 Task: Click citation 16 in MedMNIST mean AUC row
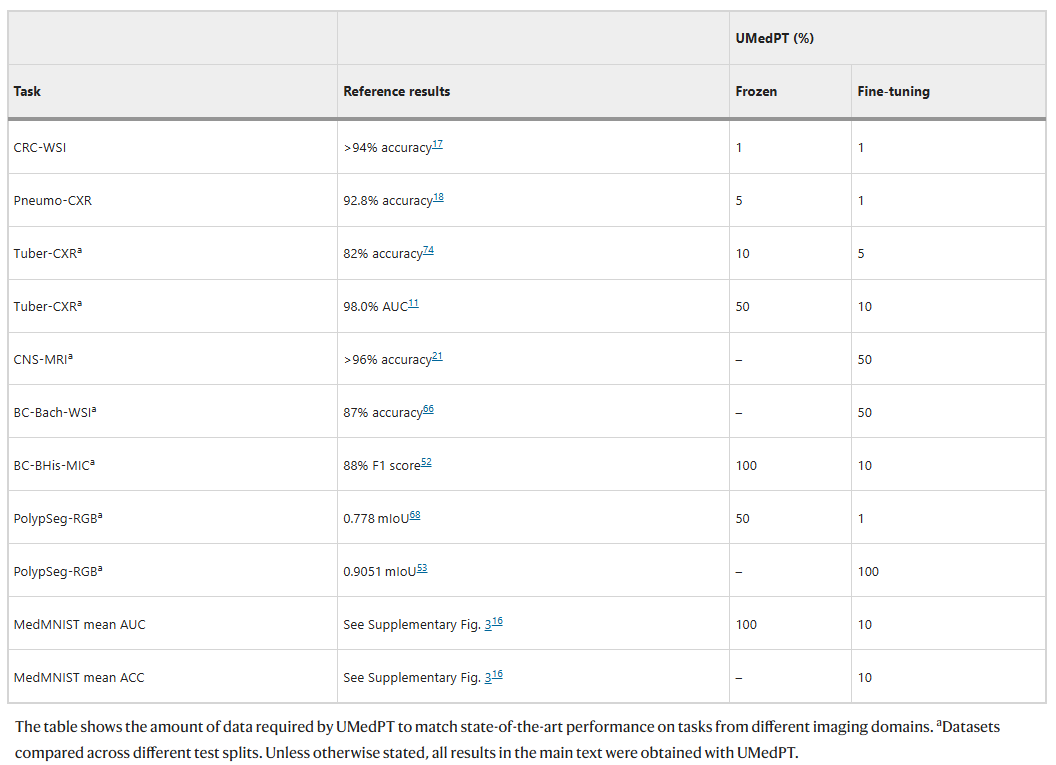coord(497,622)
